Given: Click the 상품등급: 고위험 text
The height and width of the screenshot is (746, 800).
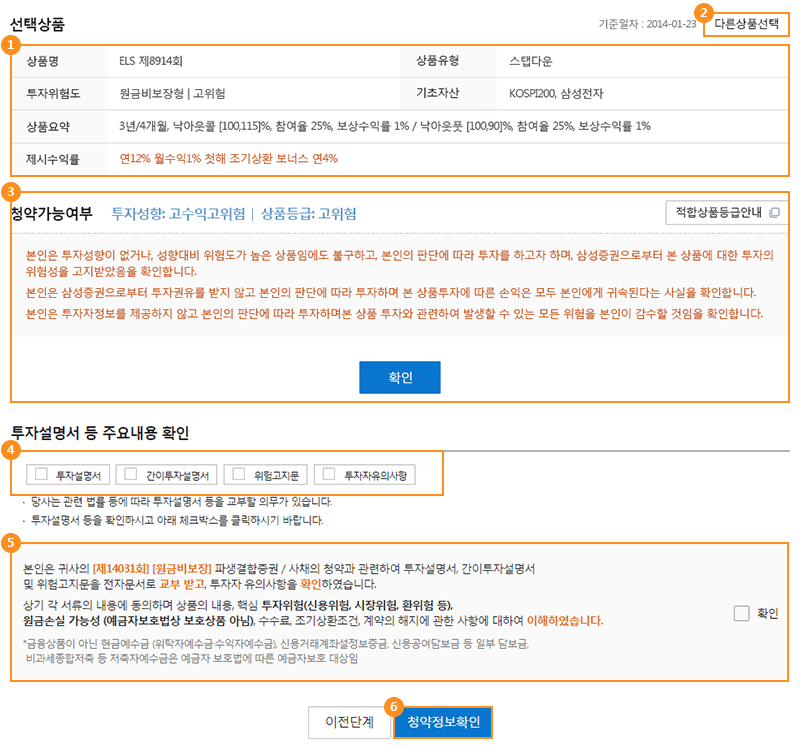Looking at the screenshot, I should tap(309, 213).
